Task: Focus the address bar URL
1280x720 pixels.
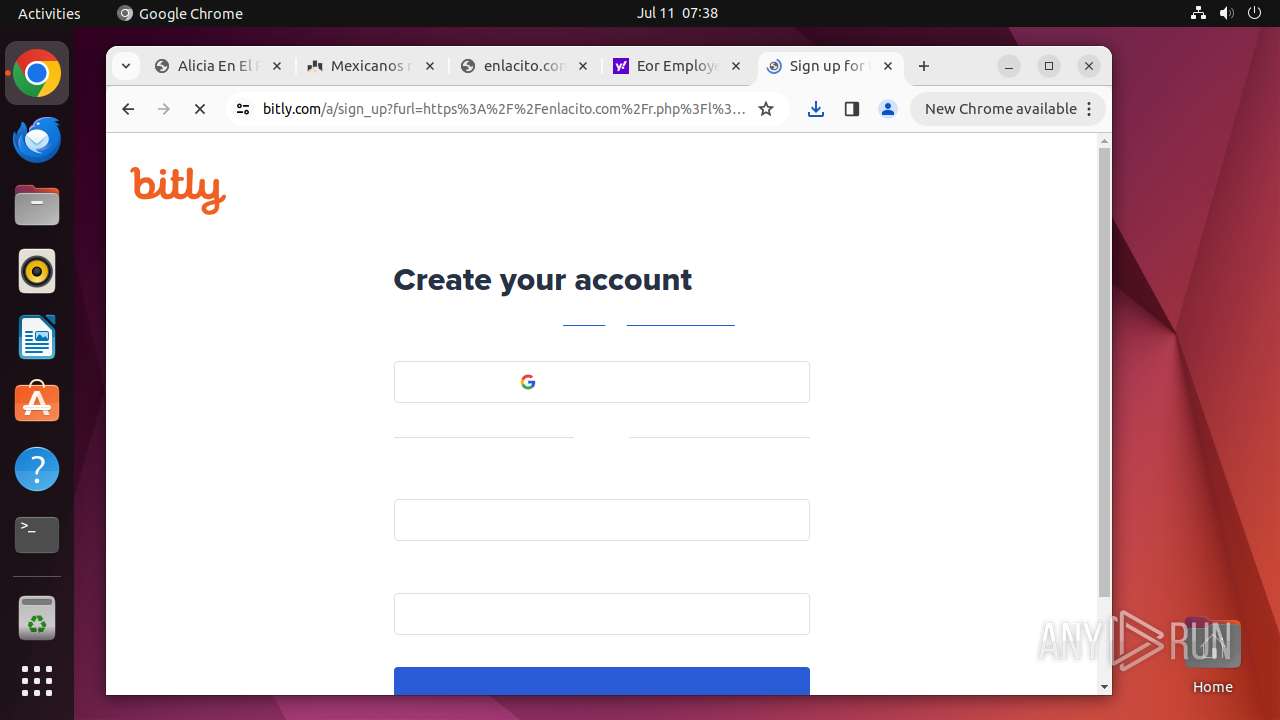Action: pyautogui.click(x=504, y=109)
